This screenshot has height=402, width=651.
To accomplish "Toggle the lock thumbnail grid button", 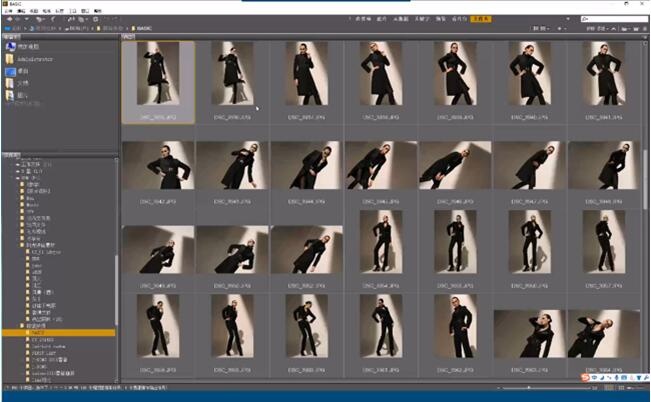I will pos(597,387).
